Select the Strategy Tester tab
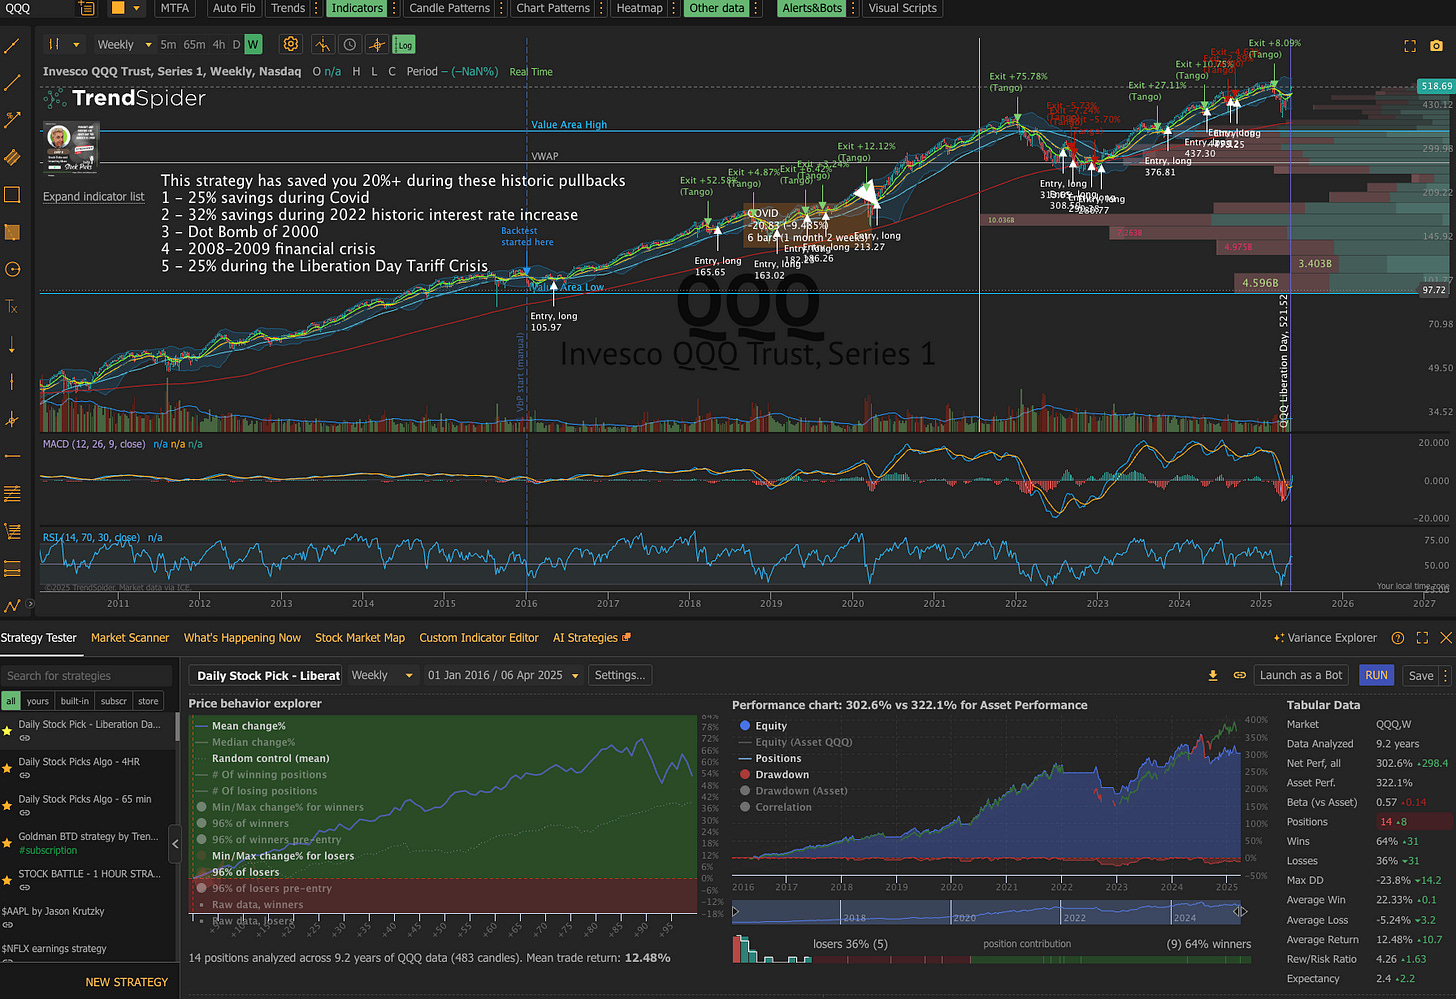The image size is (1456, 999). [38, 638]
